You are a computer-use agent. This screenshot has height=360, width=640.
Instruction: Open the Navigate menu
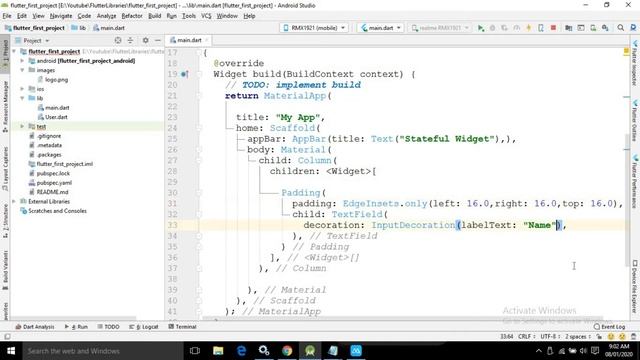(61, 16)
